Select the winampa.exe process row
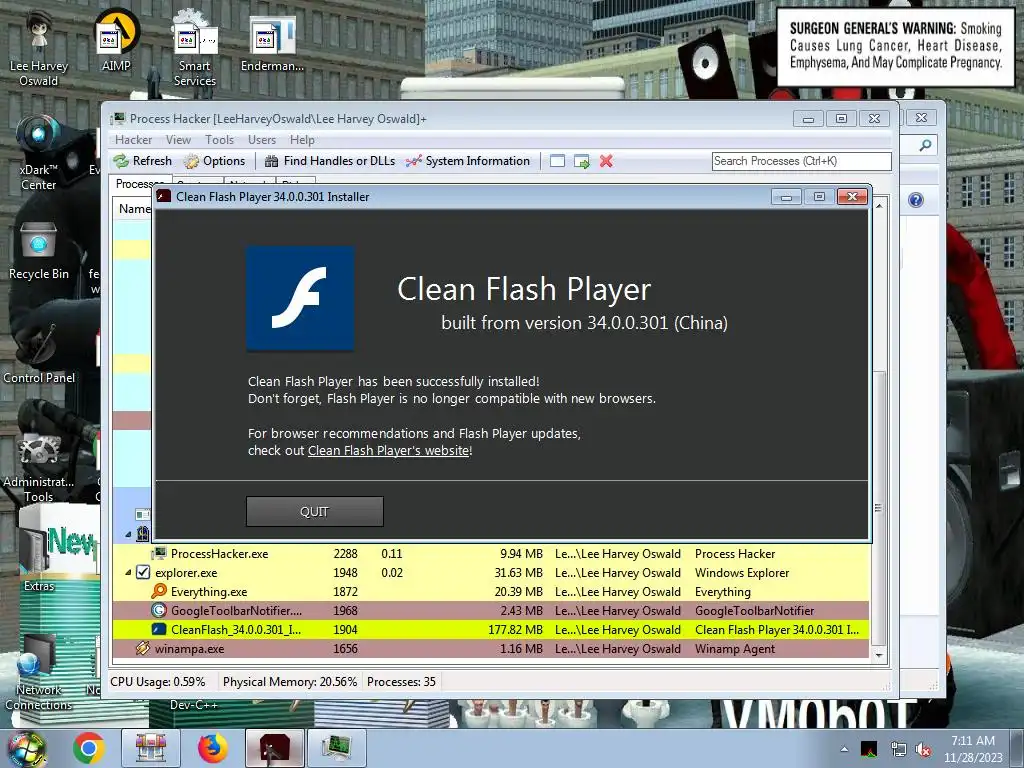This screenshot has height=768, width=1024. (491, 648)
